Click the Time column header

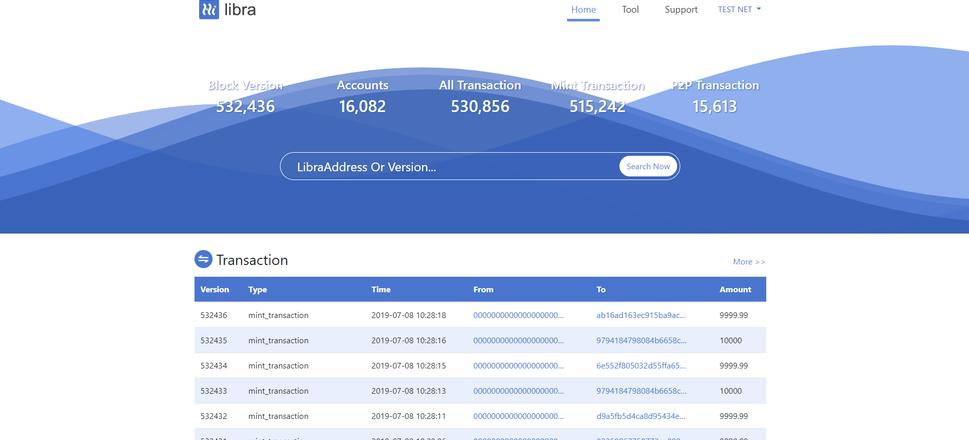tap(381, 289)
